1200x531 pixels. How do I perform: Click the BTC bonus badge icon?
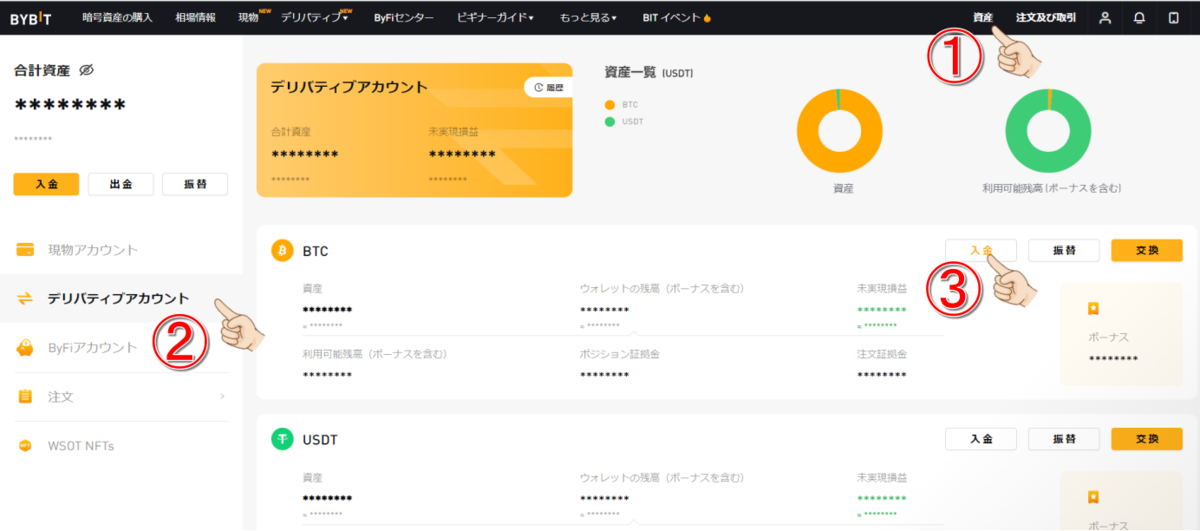pyautogui.click(x=1095, y=309)
